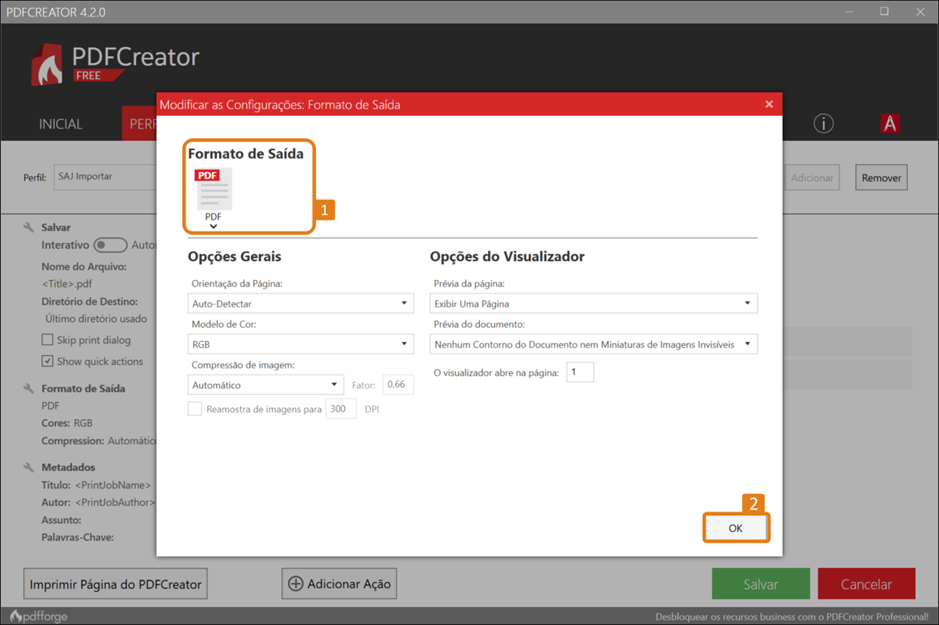Click the PDFCreator flame logo

click(48, 65)
